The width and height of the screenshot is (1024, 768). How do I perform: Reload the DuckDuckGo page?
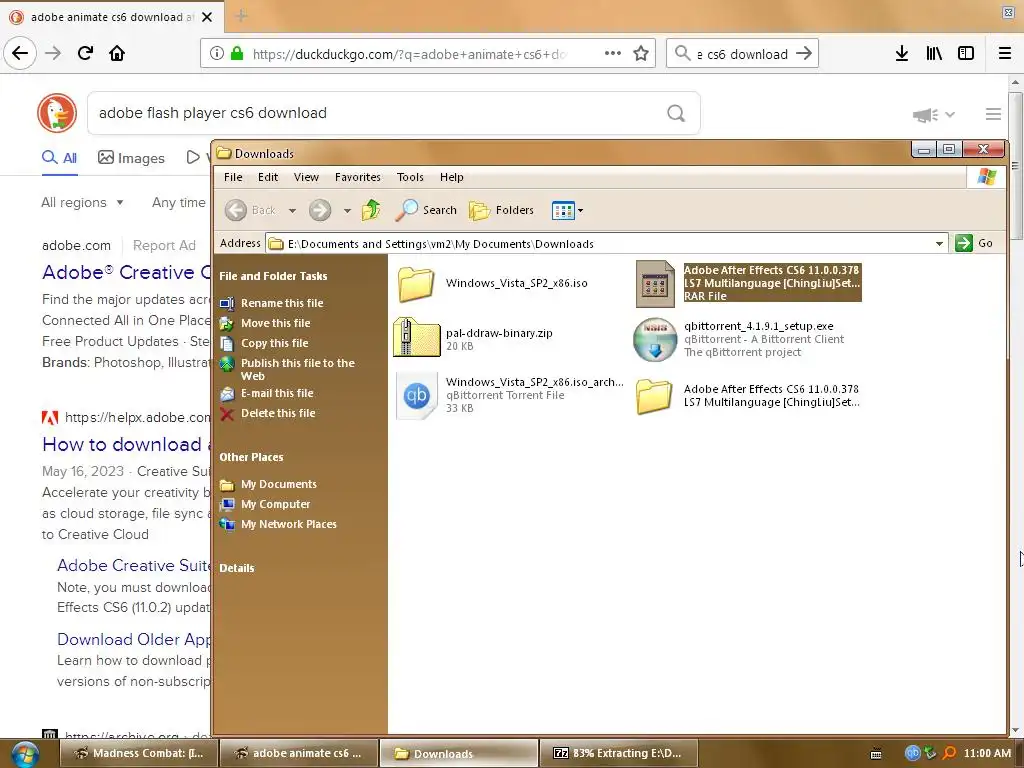85,53
